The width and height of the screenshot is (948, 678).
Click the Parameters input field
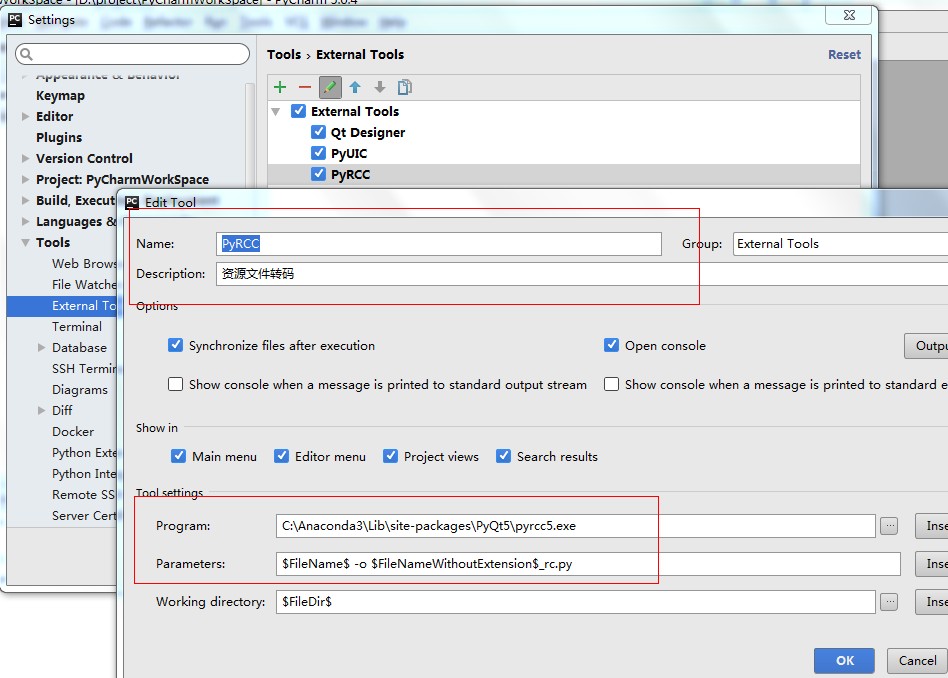pyautogui.click(x=588, y=564)
